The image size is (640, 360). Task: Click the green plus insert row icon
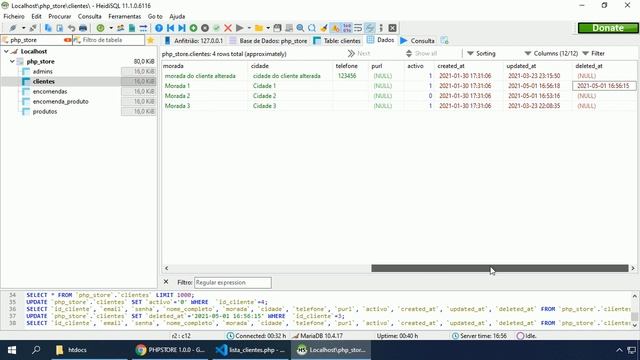[193, 28]
